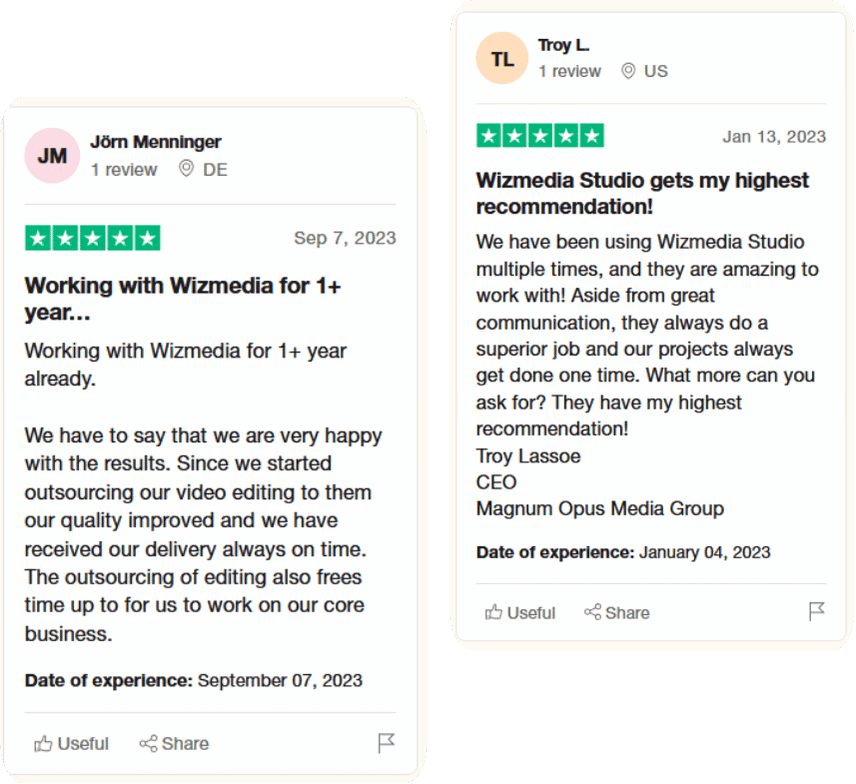Click the Jan 13, 2023 review date
Viewport: 856px width, 784px height.
pyautogui.click(x=774, y=136)
